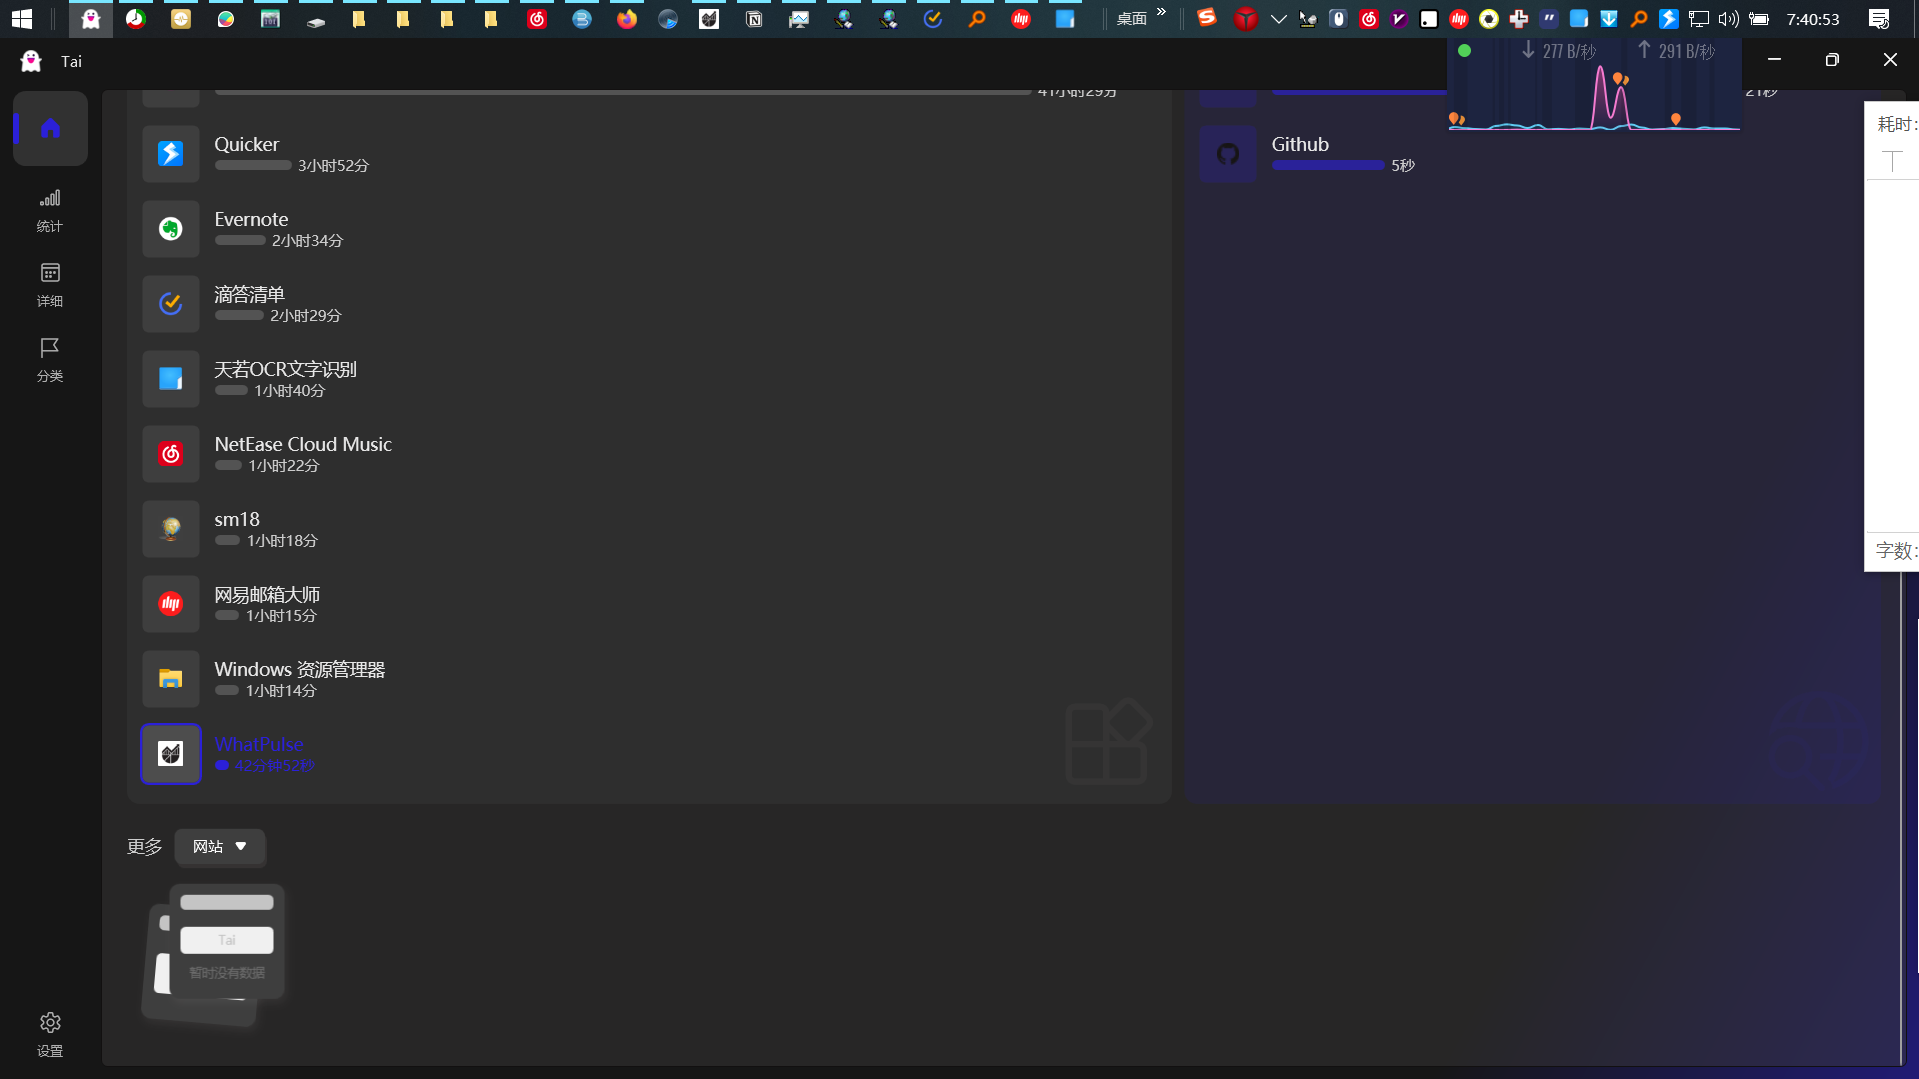Screen dimensions: 1919x1079
Task: Click Github's blue progress bar
Action: 1327,165
